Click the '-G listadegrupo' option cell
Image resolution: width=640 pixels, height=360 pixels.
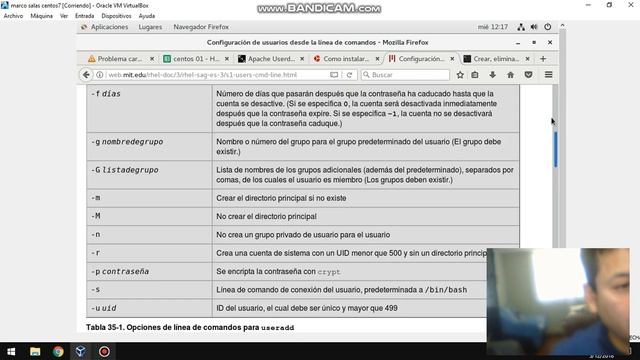coord(149,175)
